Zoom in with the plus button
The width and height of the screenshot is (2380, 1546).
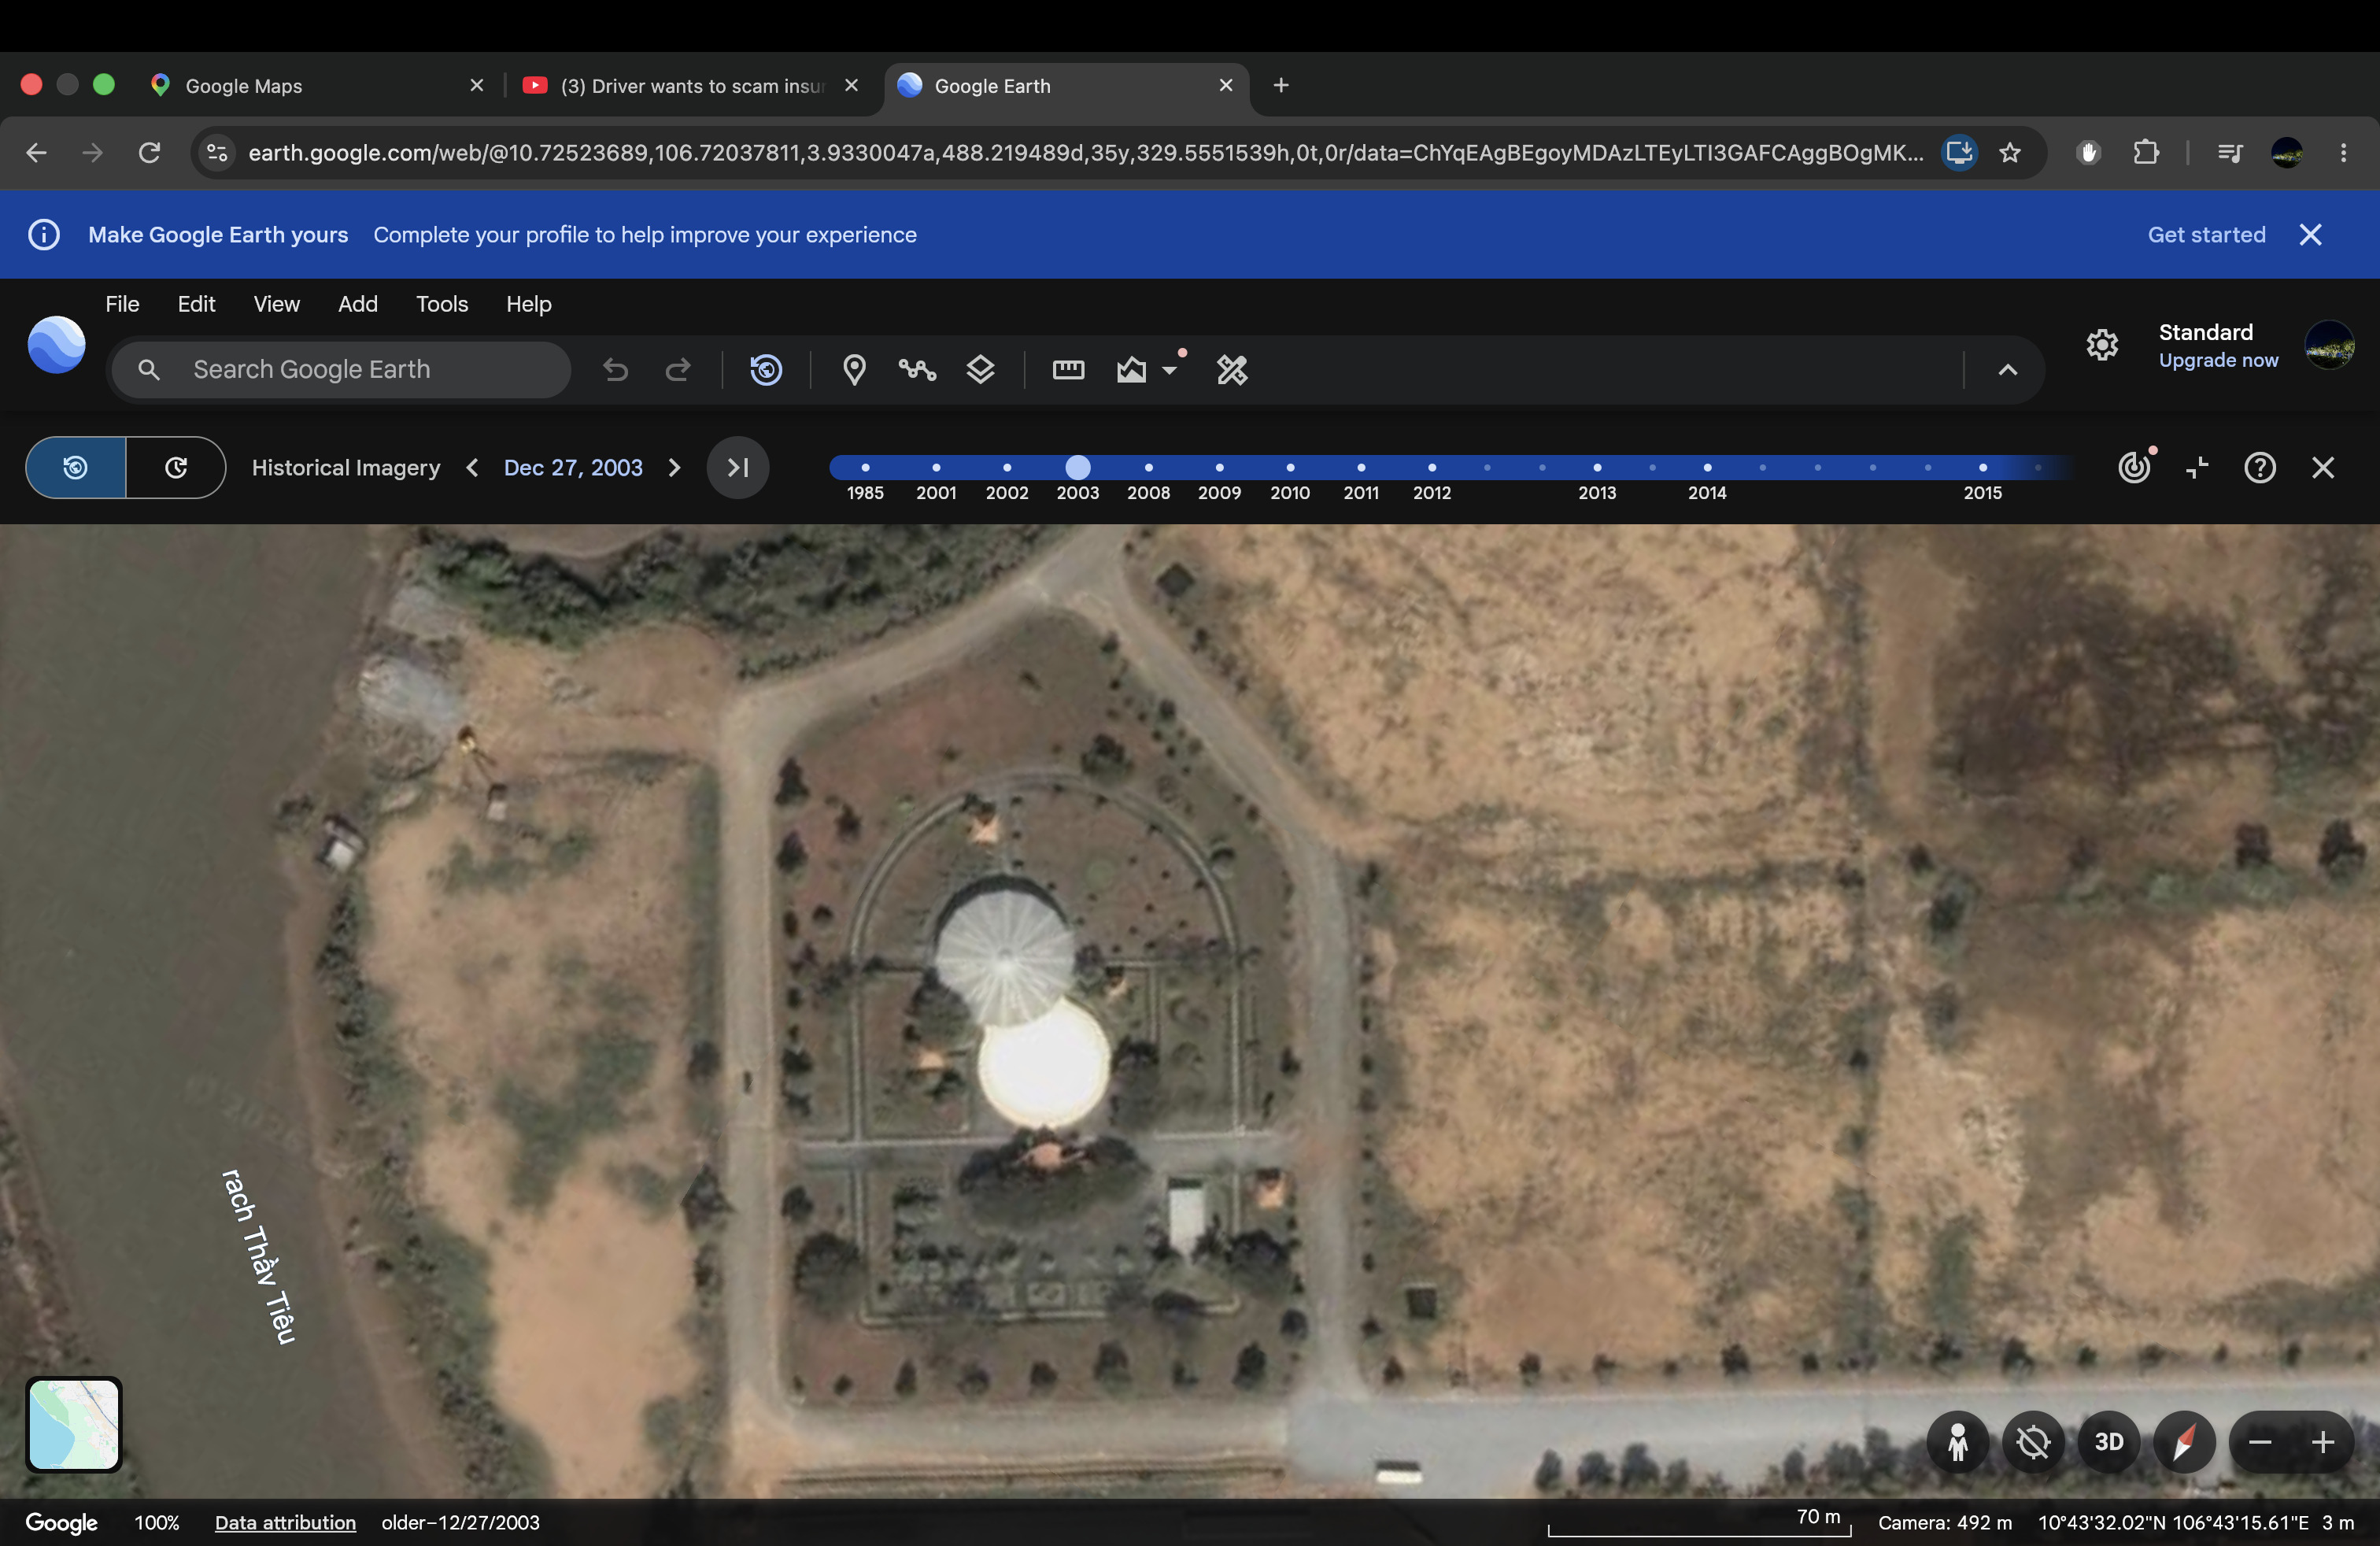pyautogui.click(x=2323, y=1442)
